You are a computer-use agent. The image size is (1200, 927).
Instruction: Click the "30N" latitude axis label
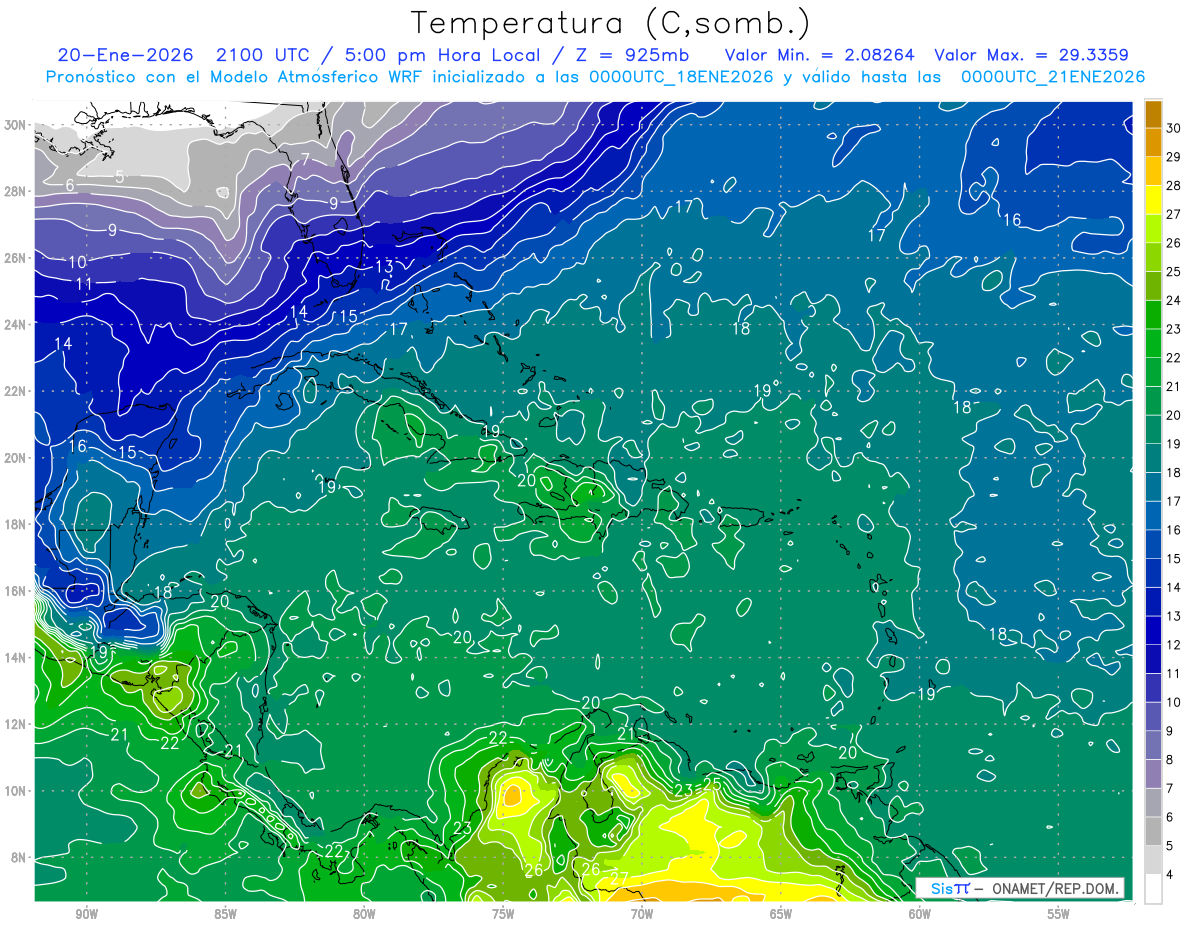pos(14,125)
